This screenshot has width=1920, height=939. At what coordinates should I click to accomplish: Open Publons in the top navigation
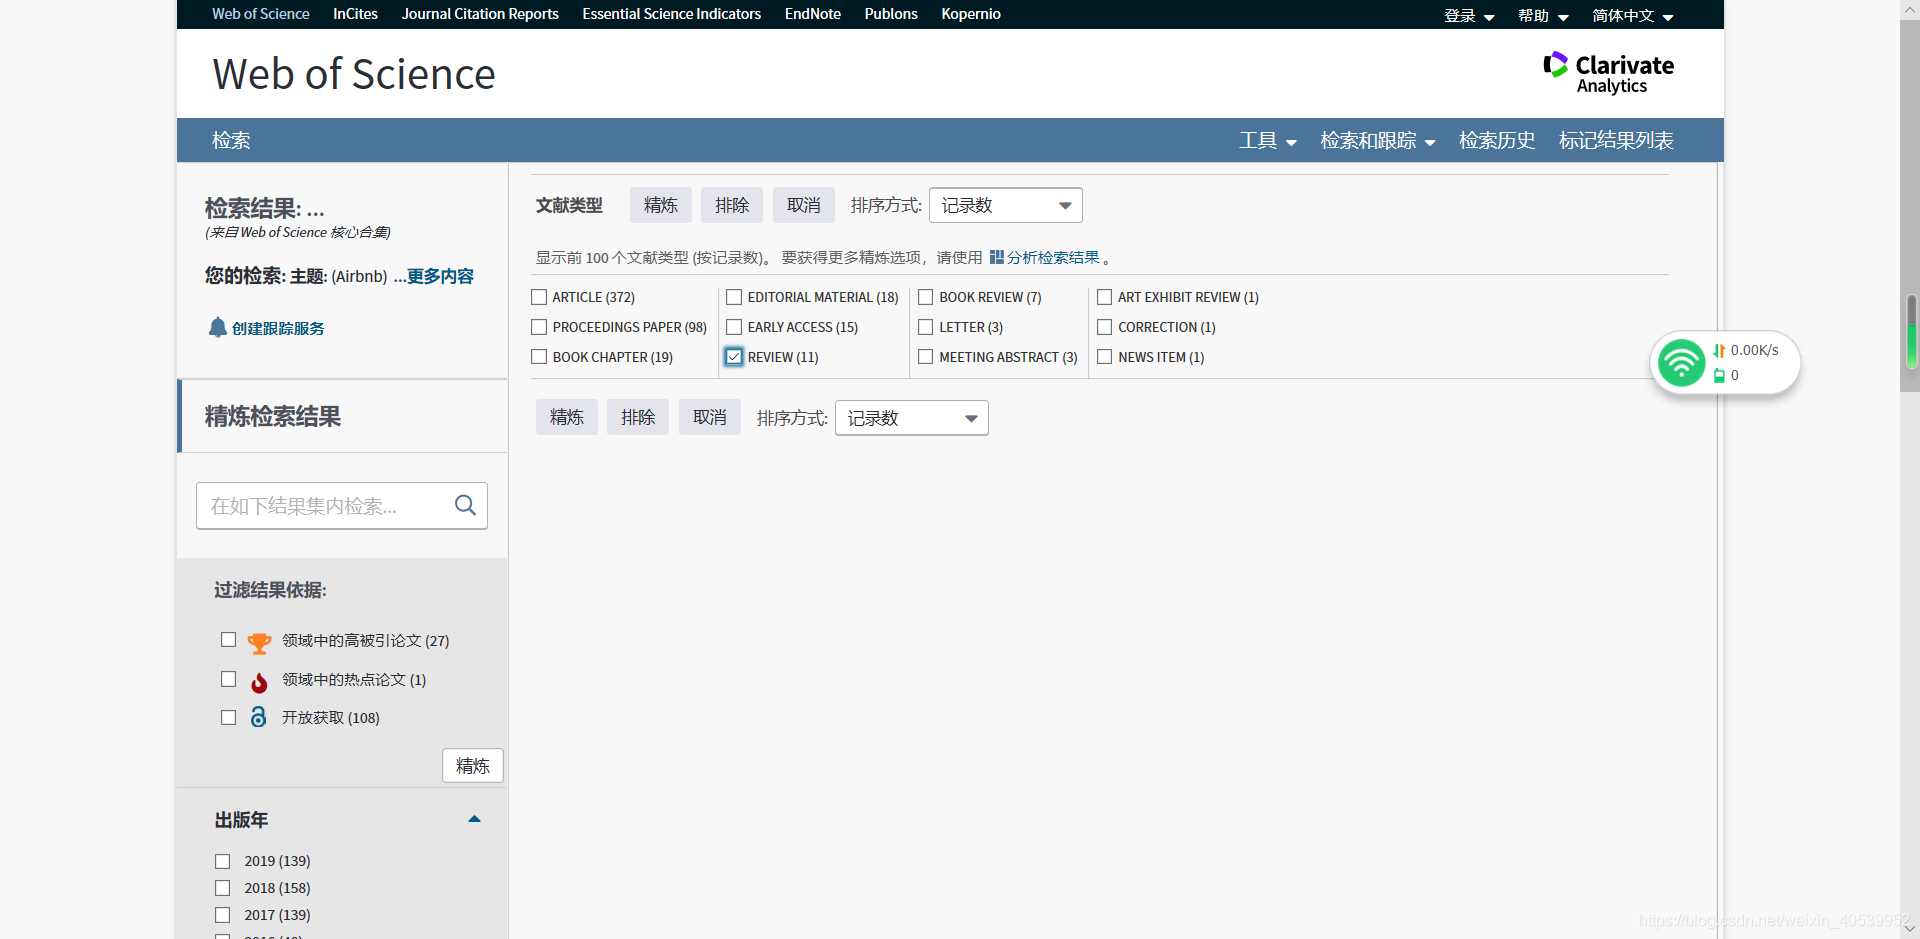(891, 14)
